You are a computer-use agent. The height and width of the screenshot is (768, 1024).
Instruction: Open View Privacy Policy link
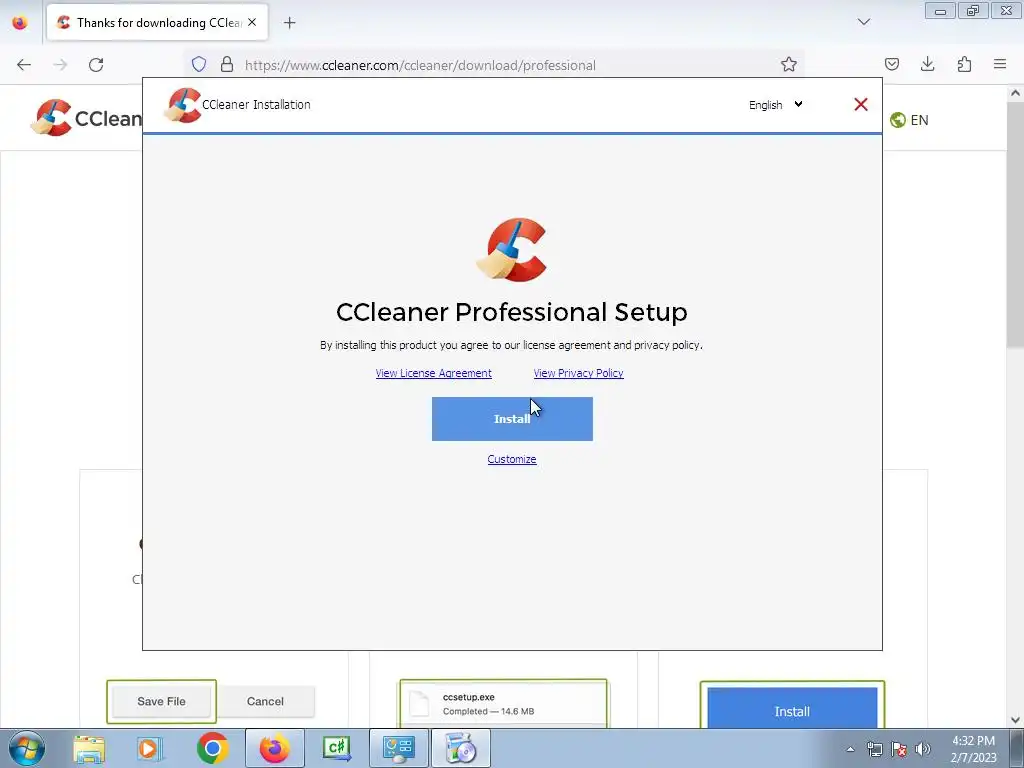pos(579,373)
